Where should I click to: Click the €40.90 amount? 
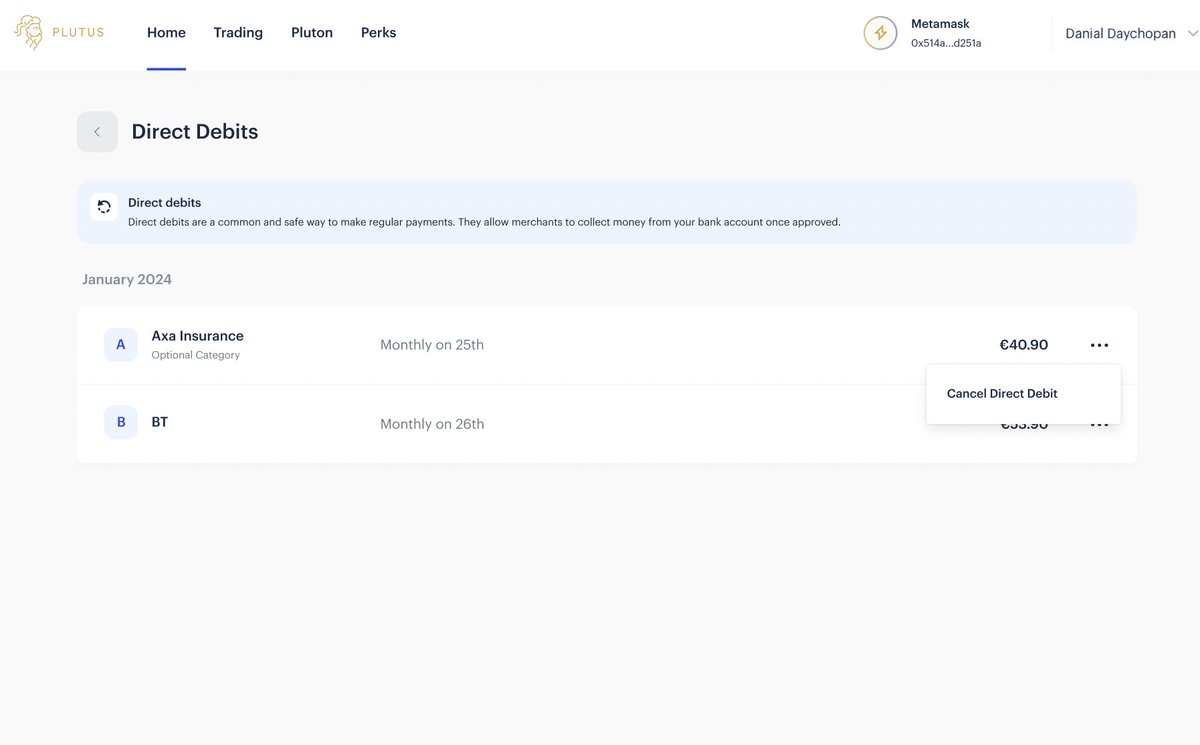pos(1024,345)
